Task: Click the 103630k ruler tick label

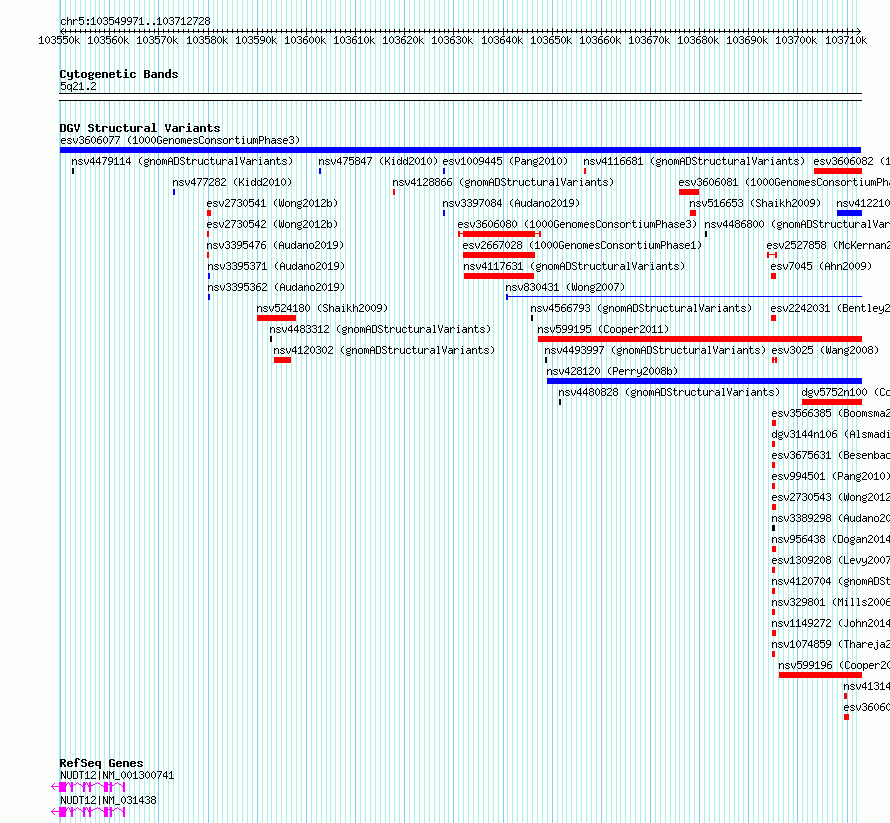Action: click(x=452, y=40)
